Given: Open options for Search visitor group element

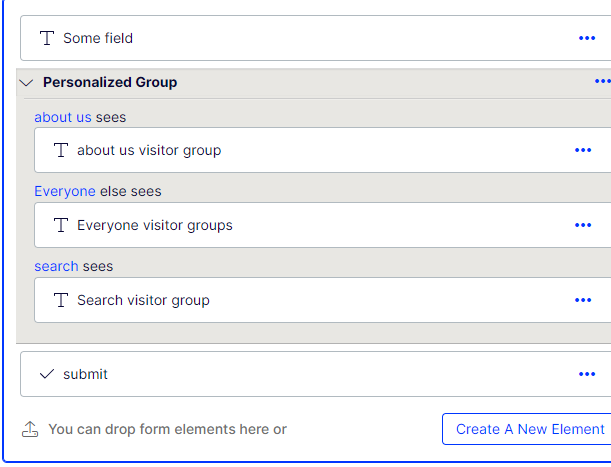Looking at the screenshot, I should pos(583,300).
